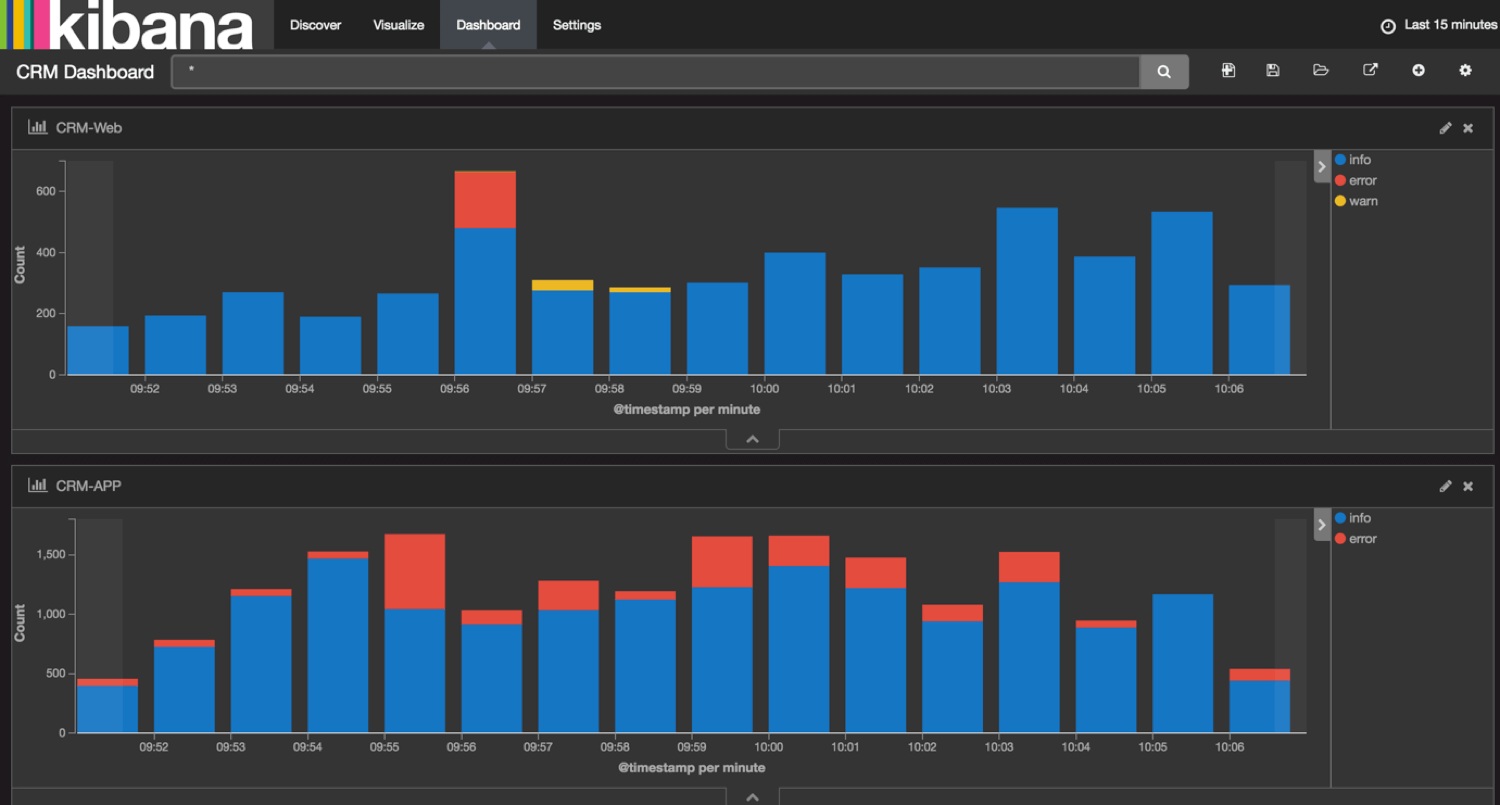Viewport: 1500px width, 805px height.
Task: Edit the CRM-APP panel with the pencil icon
Action: [1445, 486]
